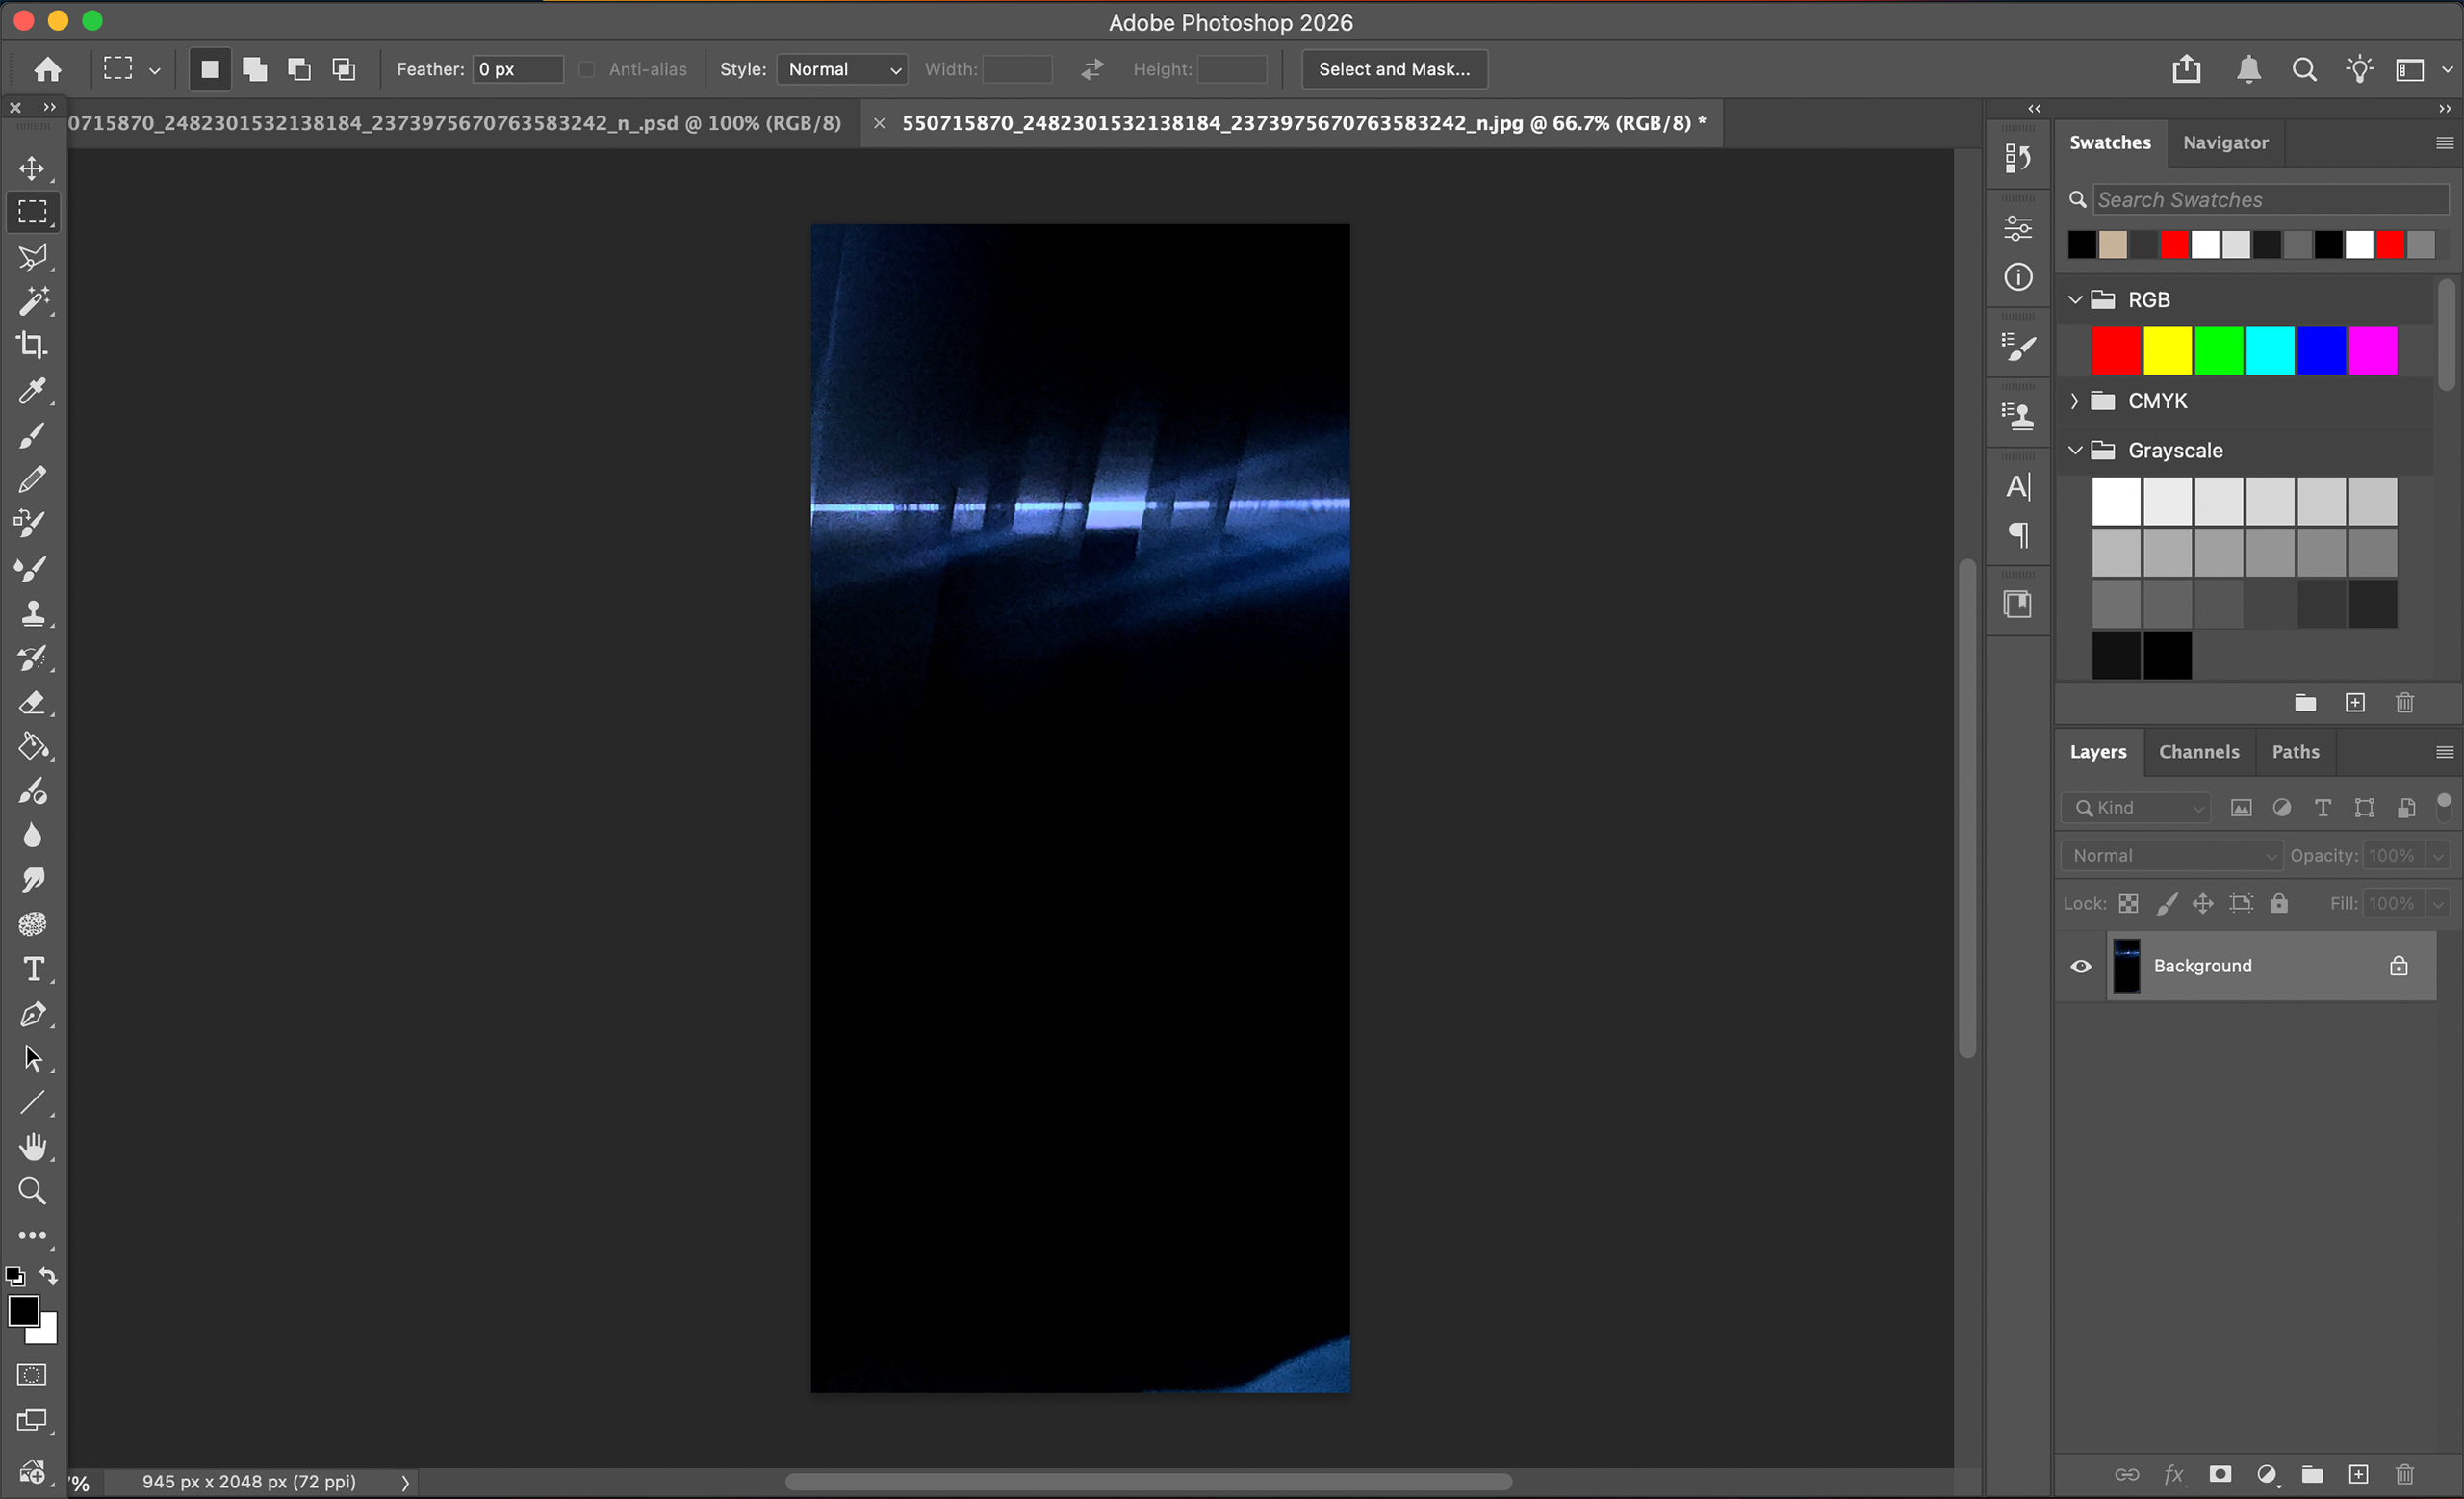
Task: Click the Magic Wand tool
Action: coord(32,301)
